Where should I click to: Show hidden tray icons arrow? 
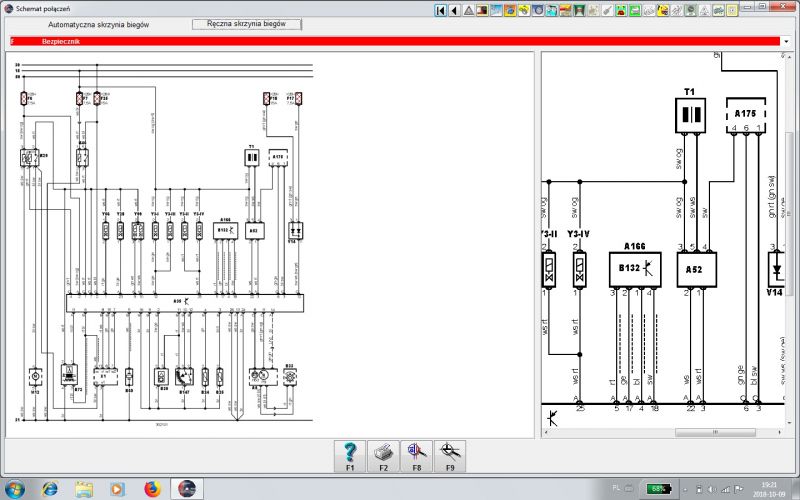point(685,489)
